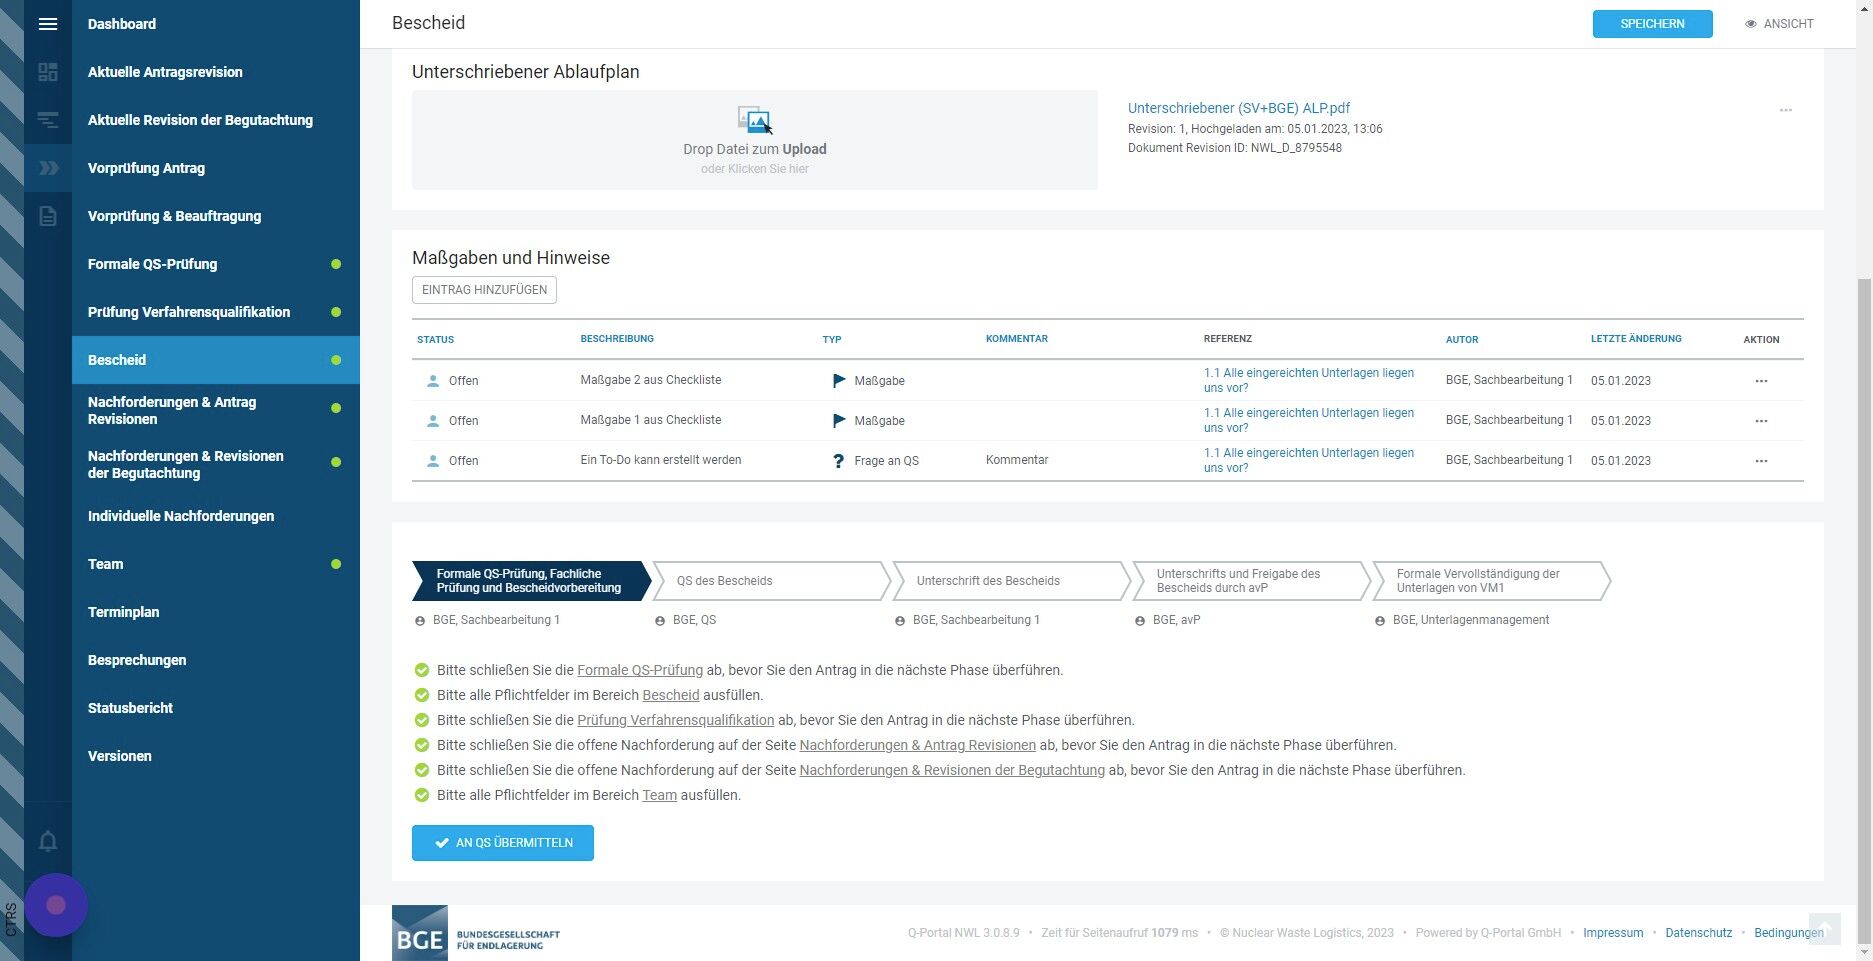This screenshot has width=1873, height=961.
Task: Open action menu for Frage an QS row
Action: coord(1761,461)
